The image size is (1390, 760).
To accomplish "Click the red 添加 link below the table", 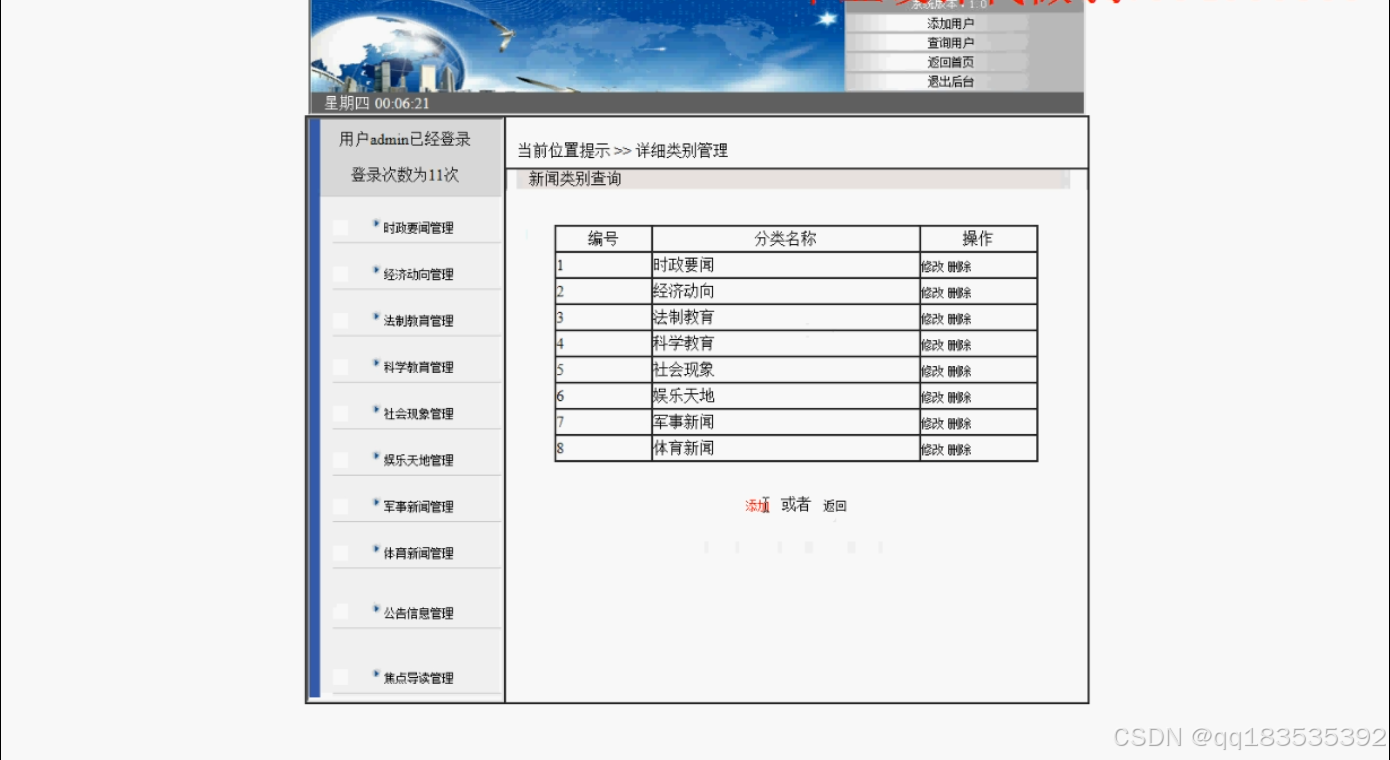I will (x=757, y=505).
